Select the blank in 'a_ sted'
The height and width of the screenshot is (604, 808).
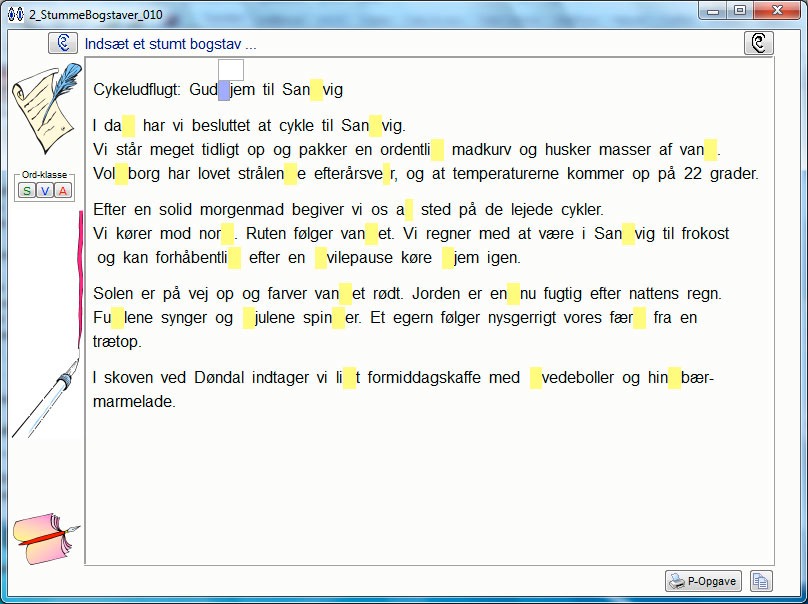pos(409,210)
